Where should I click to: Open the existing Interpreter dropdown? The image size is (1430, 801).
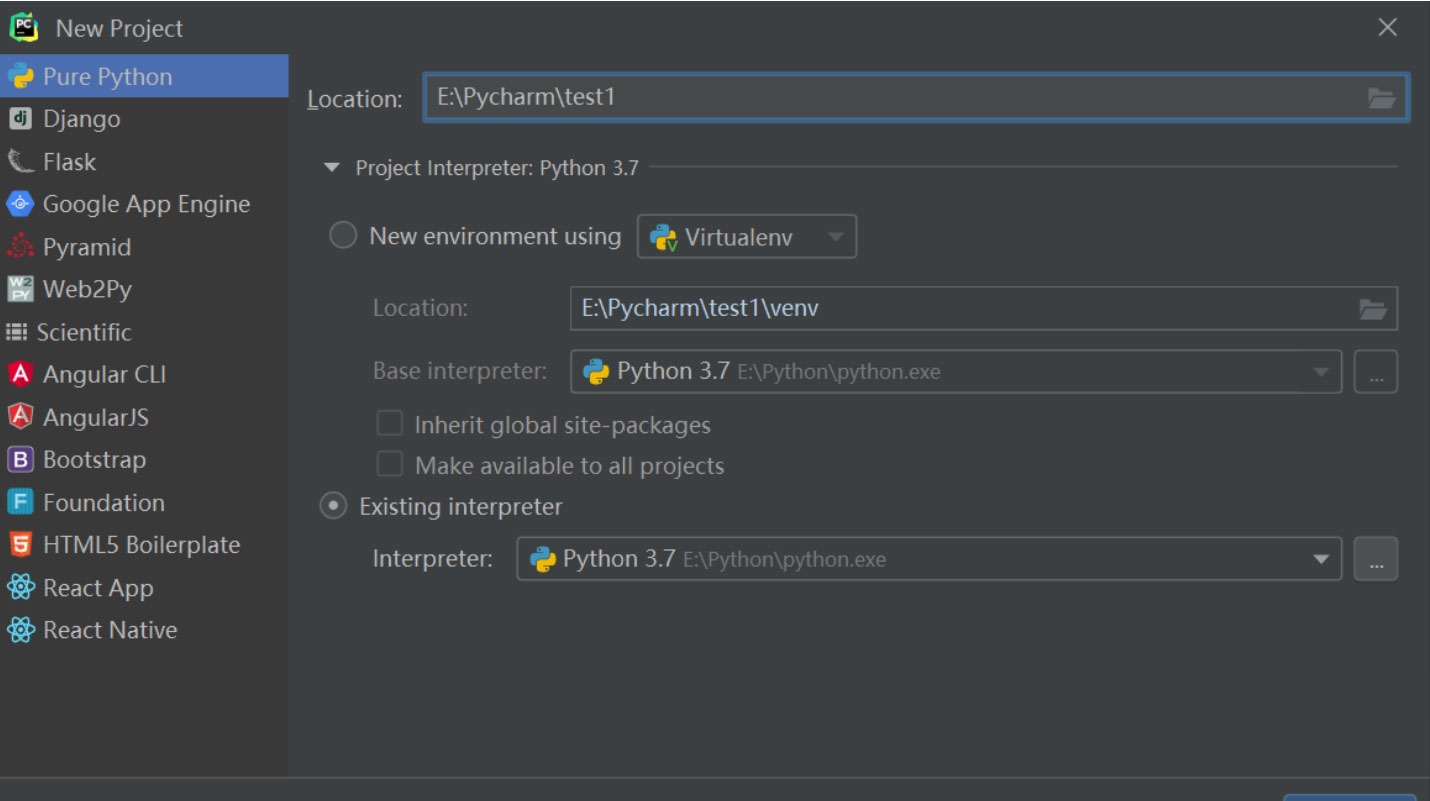[929, 559]
